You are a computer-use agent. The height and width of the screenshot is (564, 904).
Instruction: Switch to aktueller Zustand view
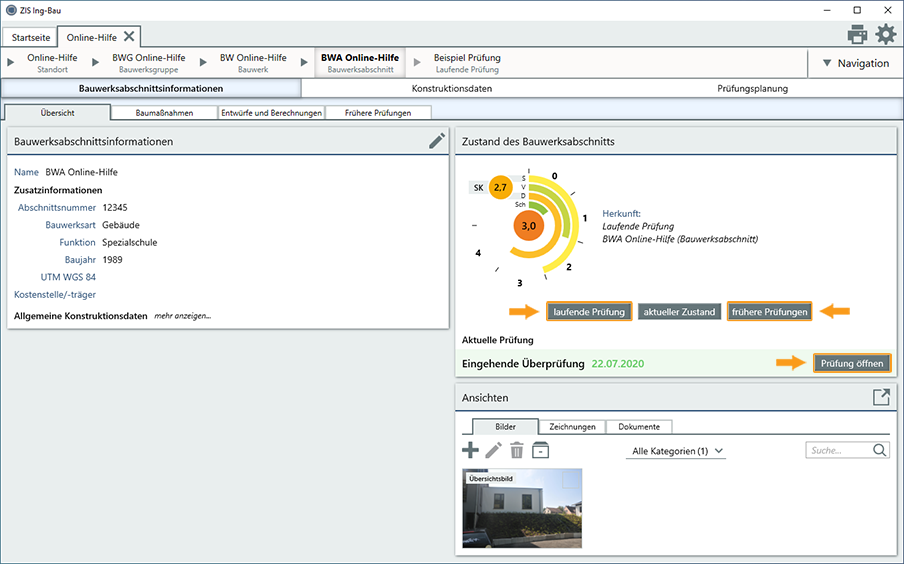pos(679,312)
